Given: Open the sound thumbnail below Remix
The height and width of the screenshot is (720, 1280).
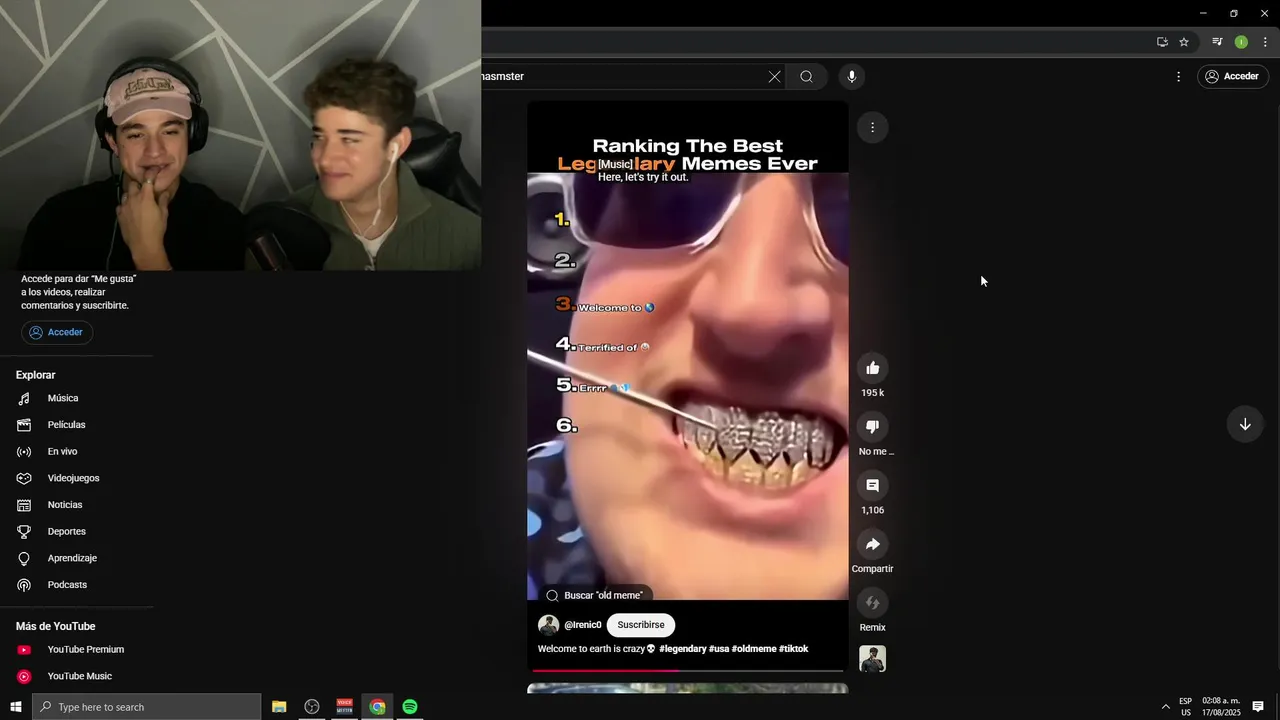Looking at the screenshot, I should tap(872, 659).
